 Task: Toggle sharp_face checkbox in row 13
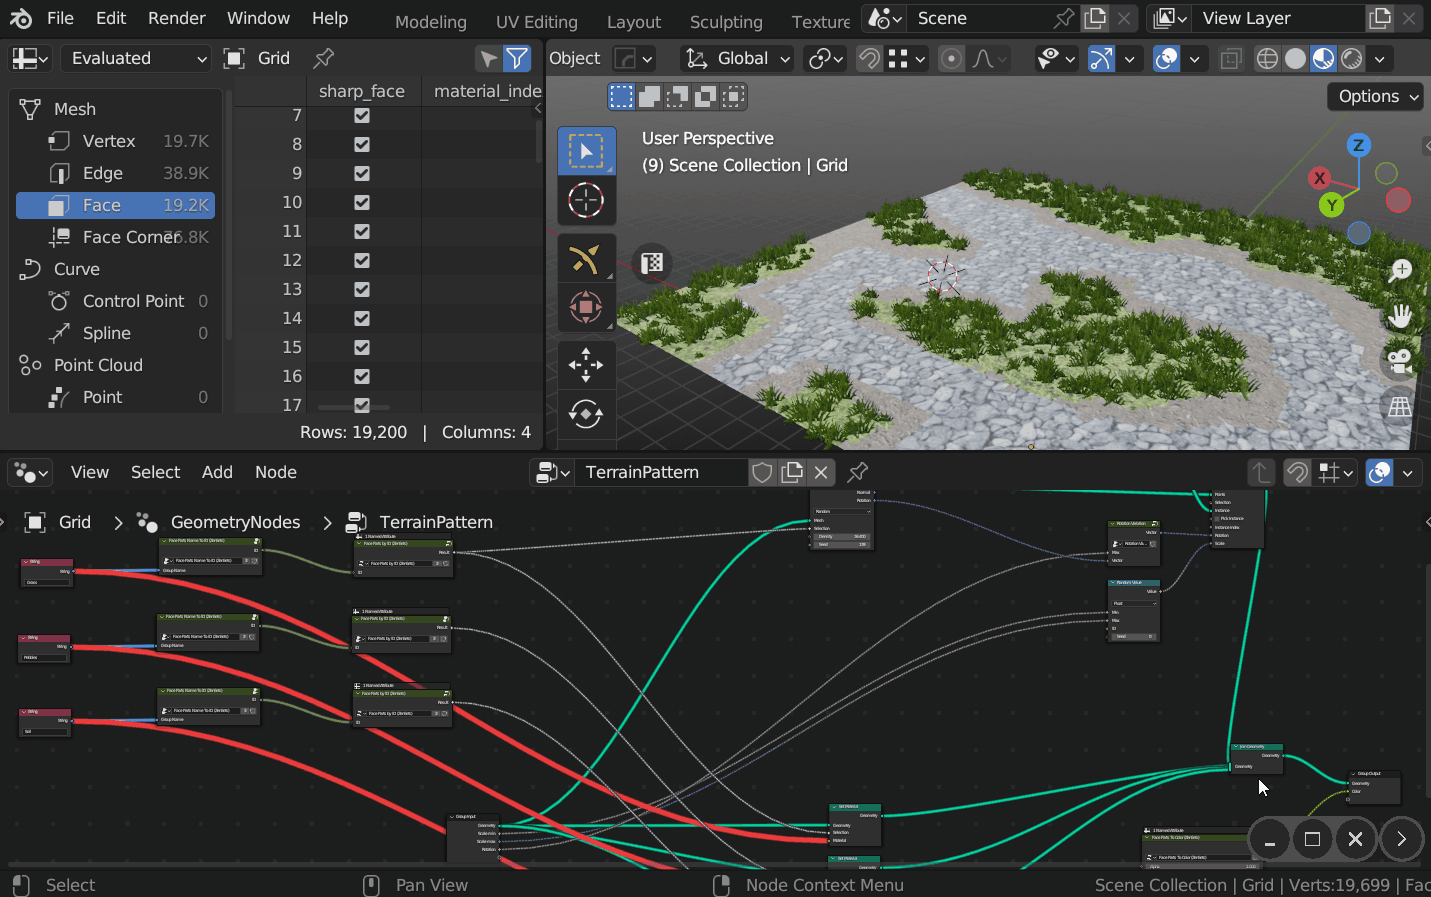(362, 289)
